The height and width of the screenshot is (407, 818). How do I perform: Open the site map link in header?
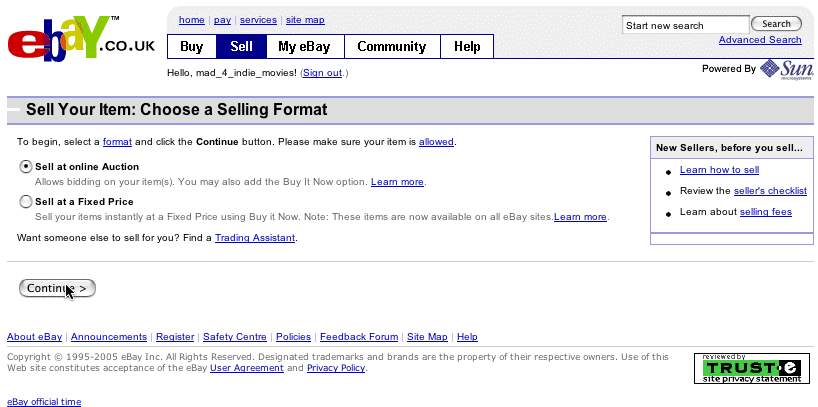(x=305, y=20)
